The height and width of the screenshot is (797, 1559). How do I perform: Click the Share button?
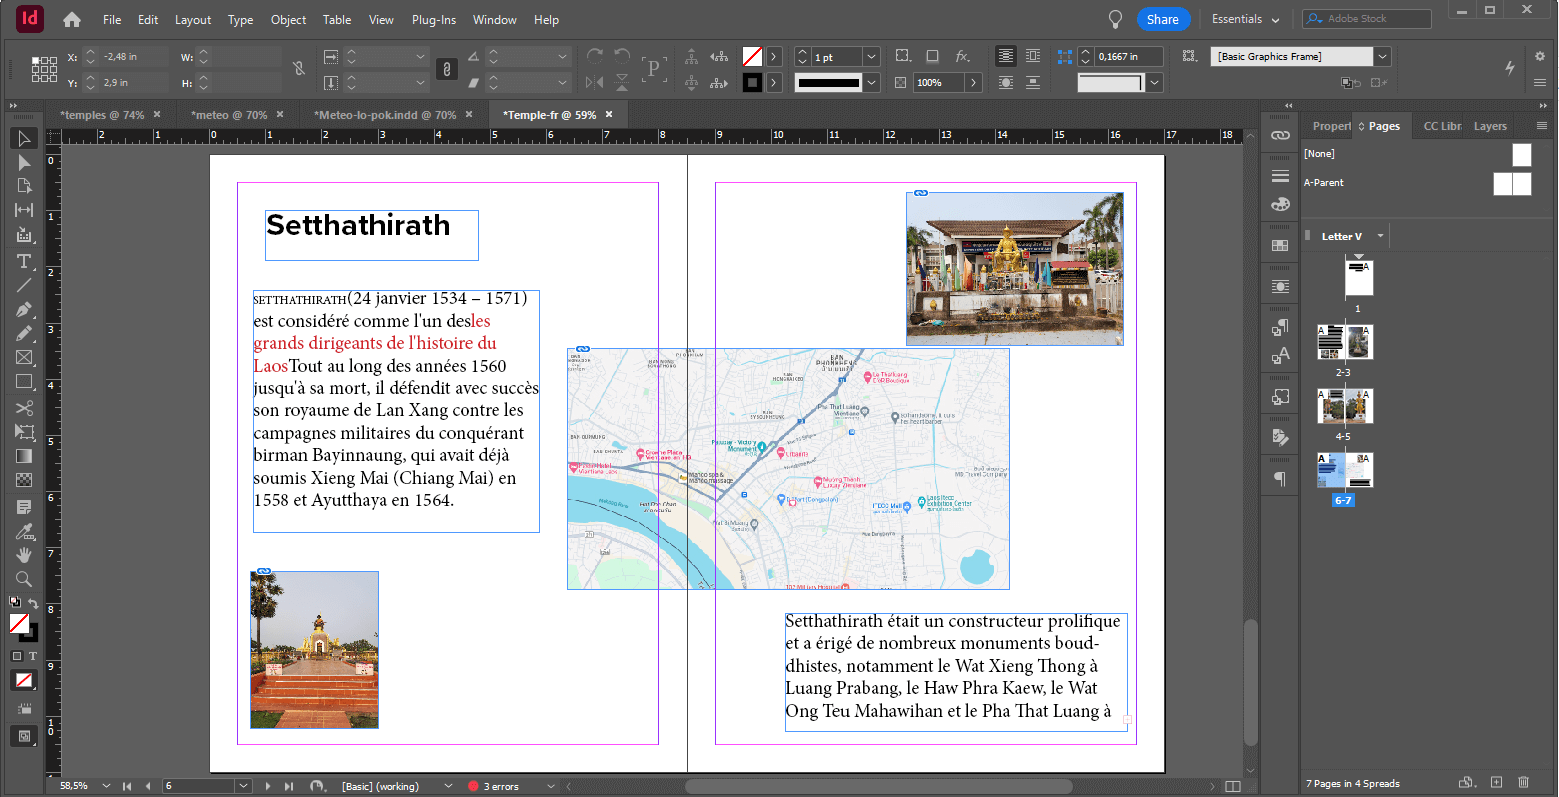click(1162, 19)
